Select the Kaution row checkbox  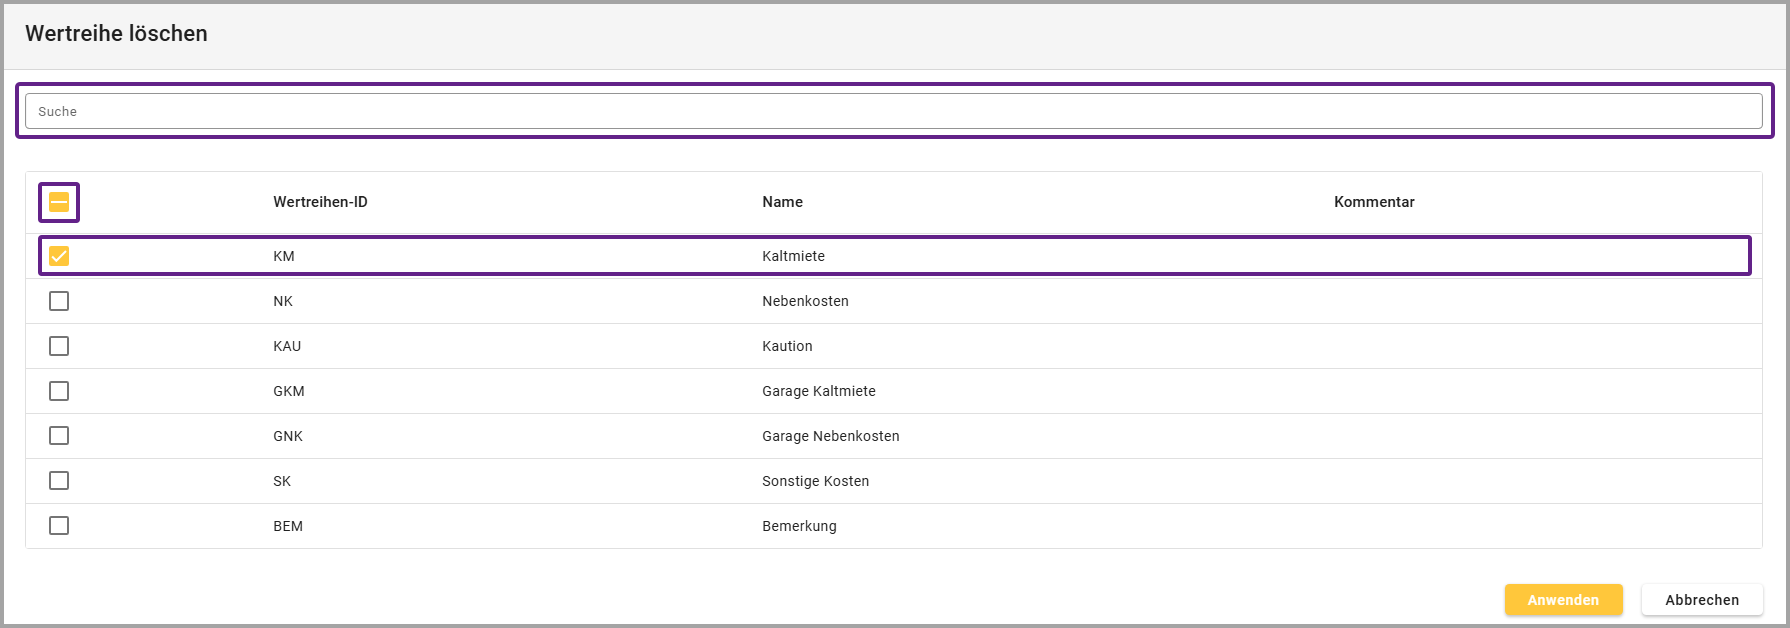59,346
